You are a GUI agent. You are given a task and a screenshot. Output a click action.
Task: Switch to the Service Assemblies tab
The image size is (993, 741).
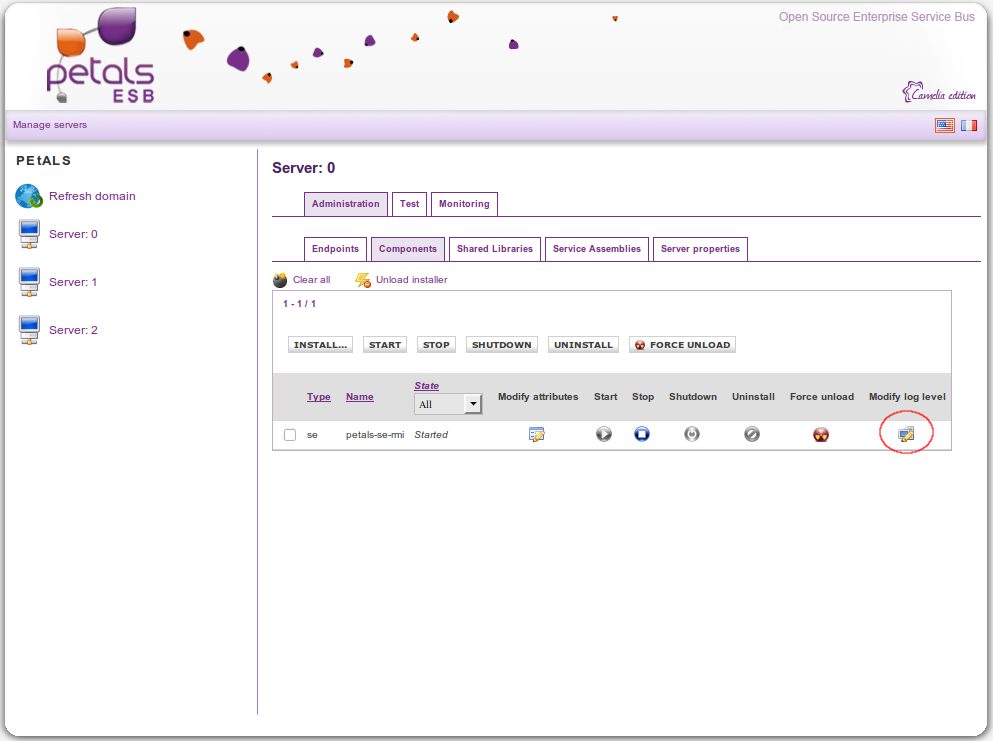(x=597, y=249)
